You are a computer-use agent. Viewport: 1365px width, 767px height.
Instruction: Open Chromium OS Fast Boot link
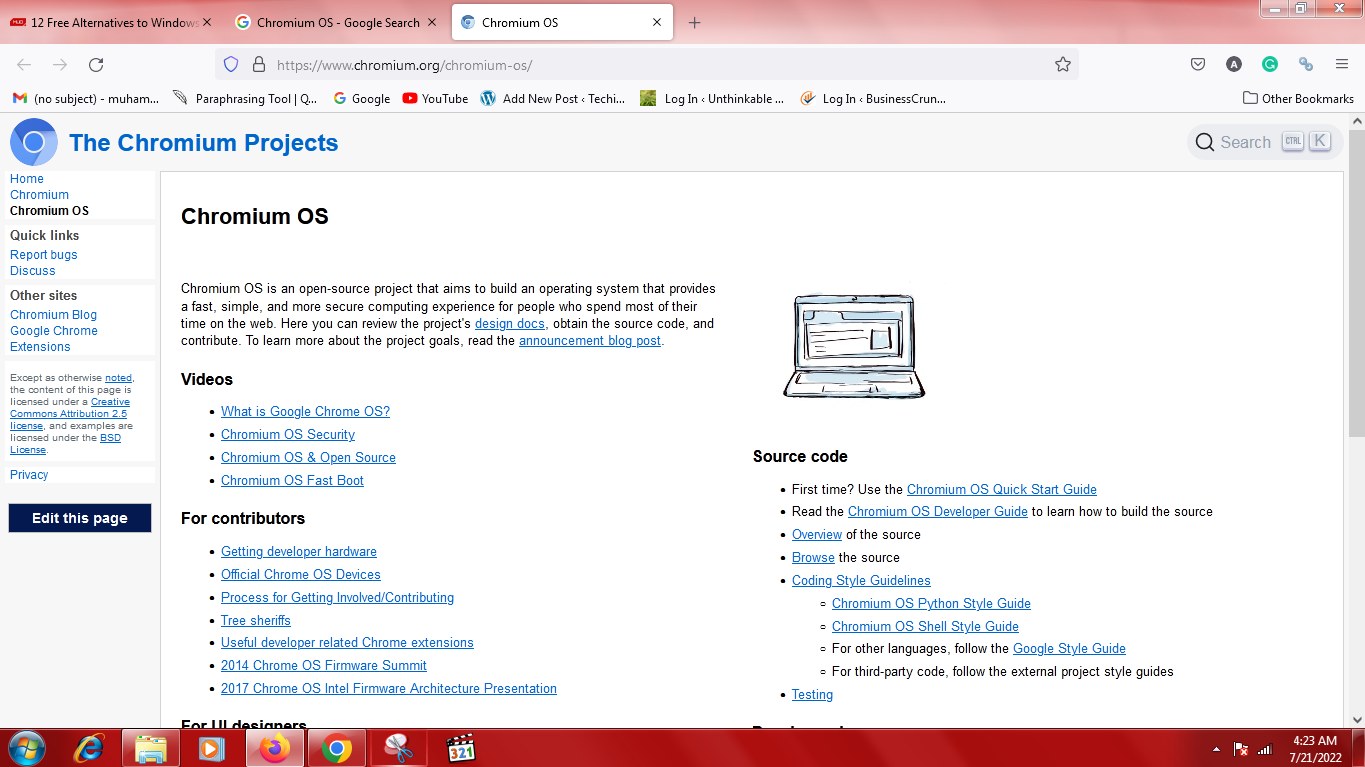[292, 481]
